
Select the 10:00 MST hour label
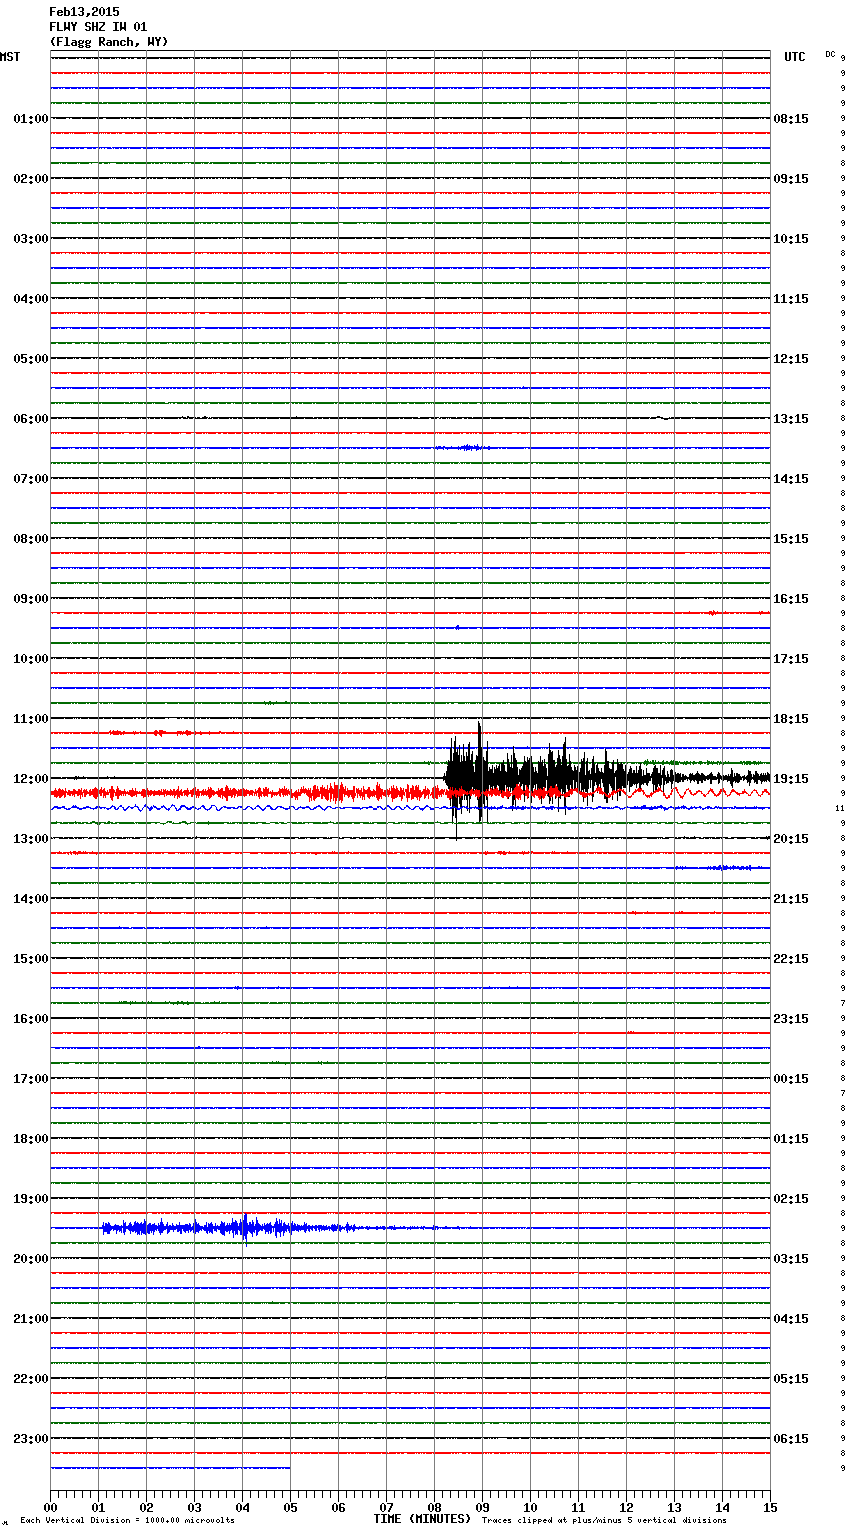[31, 659]
